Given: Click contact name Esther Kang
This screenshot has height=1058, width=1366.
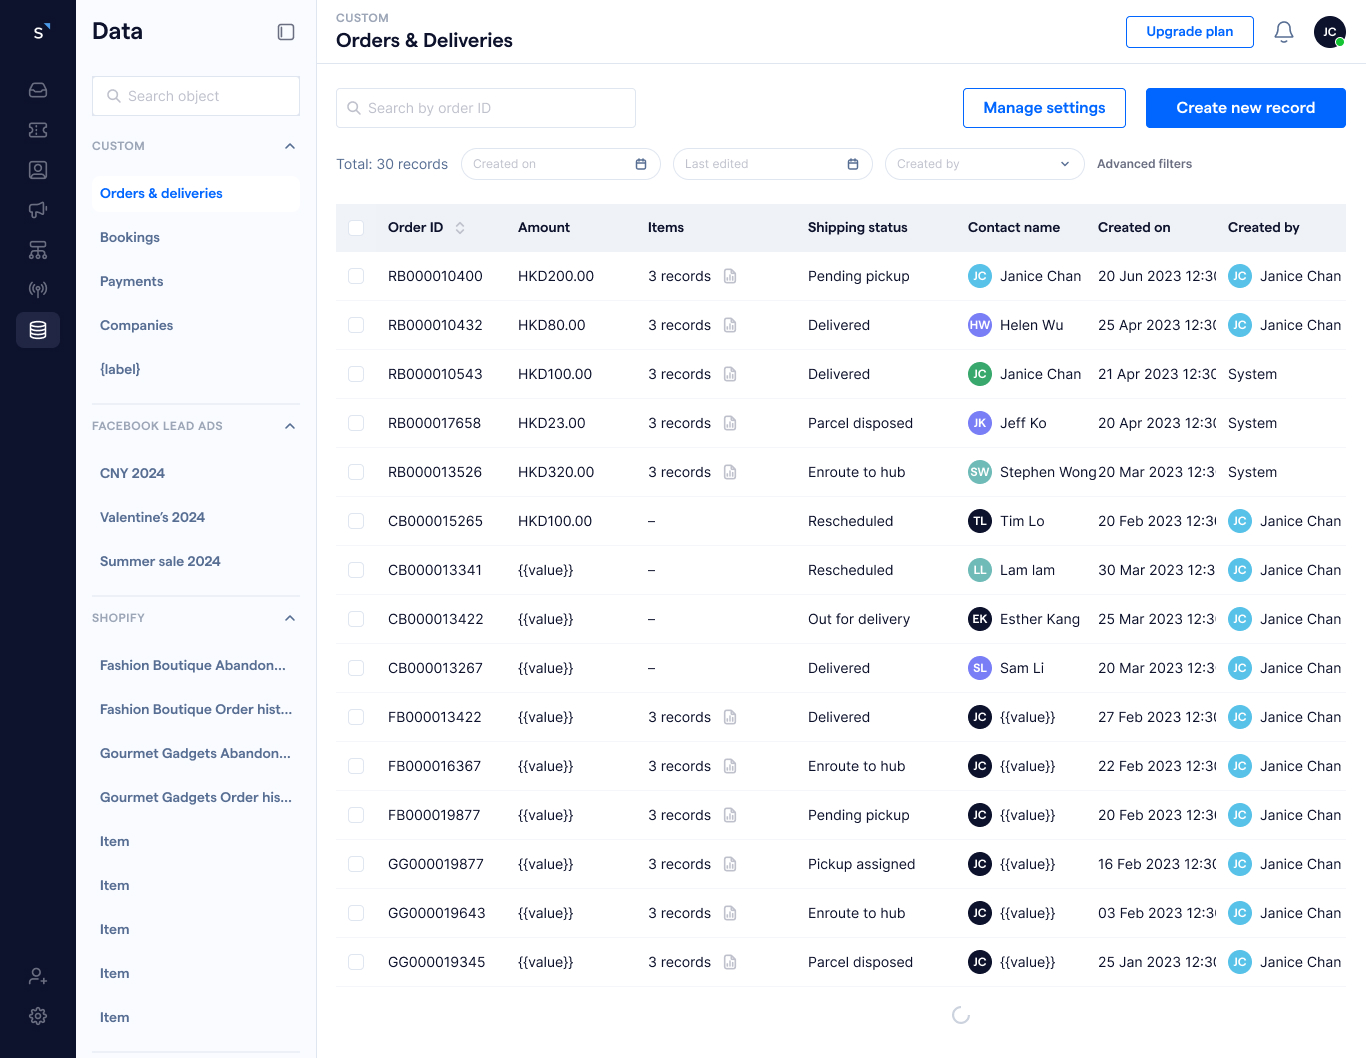Looking at the screenshot, I should (1040, 619).
